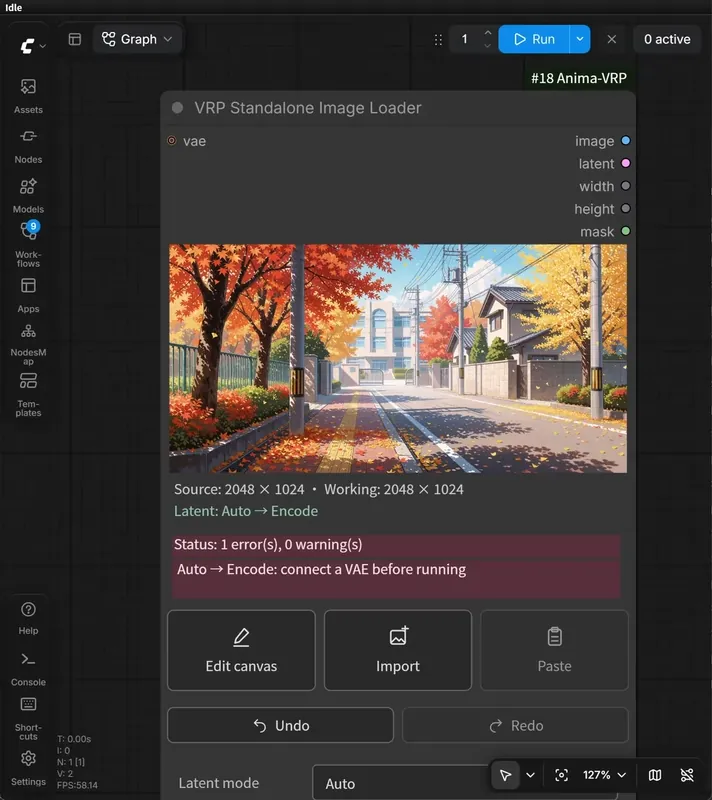712x800 pixels.
Task: Click the height output socket
Action: (626, 209)
